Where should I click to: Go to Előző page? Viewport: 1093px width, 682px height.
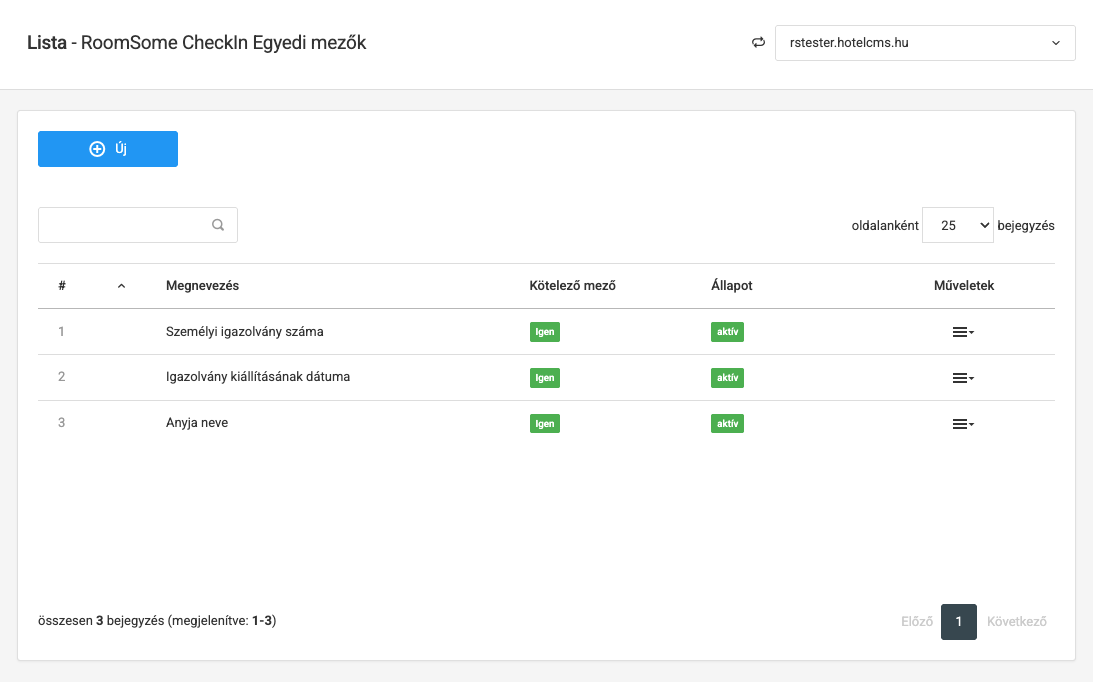point(916,622)
